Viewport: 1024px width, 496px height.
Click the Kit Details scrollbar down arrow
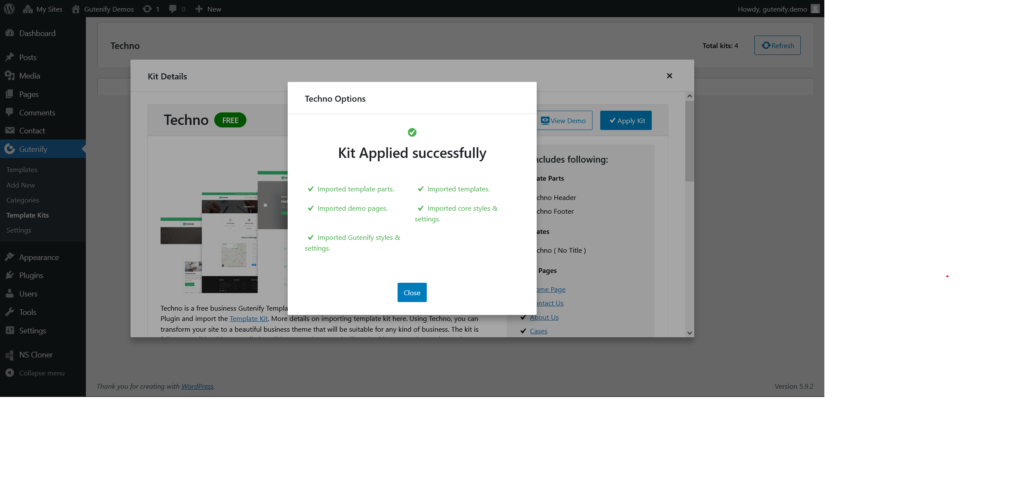[x=689, y=333]
